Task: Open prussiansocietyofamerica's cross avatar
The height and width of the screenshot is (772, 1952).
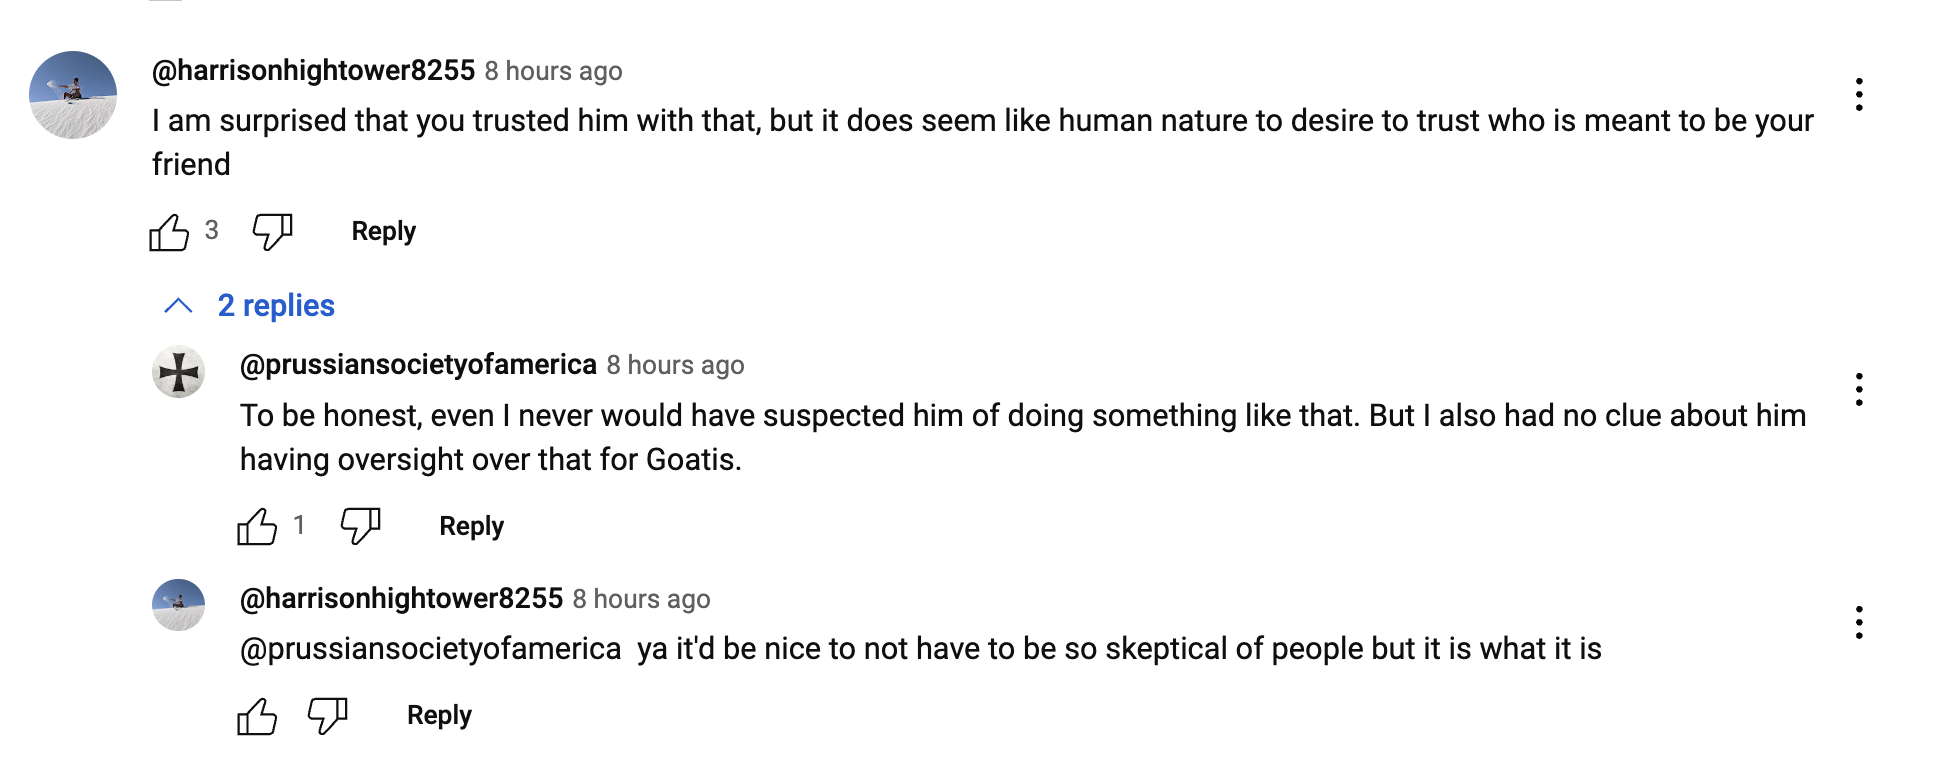Action: [x=179, y=372]
